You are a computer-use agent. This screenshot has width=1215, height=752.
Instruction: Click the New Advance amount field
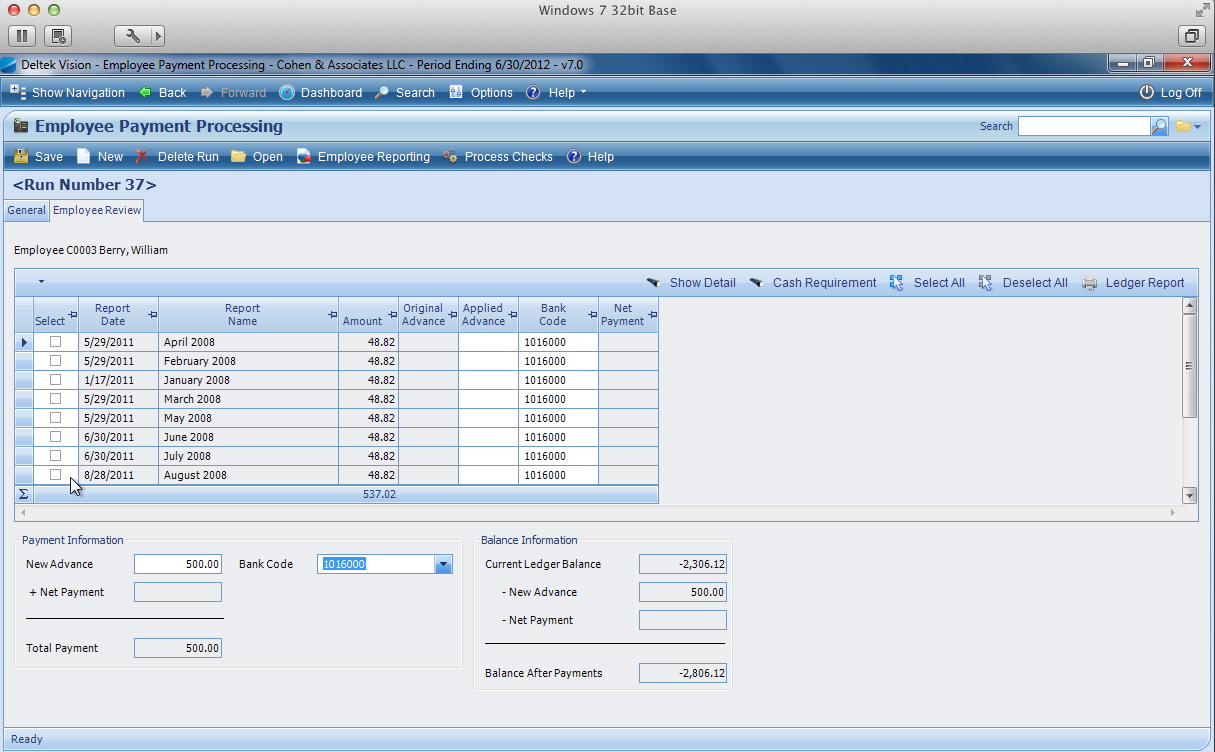177,565
